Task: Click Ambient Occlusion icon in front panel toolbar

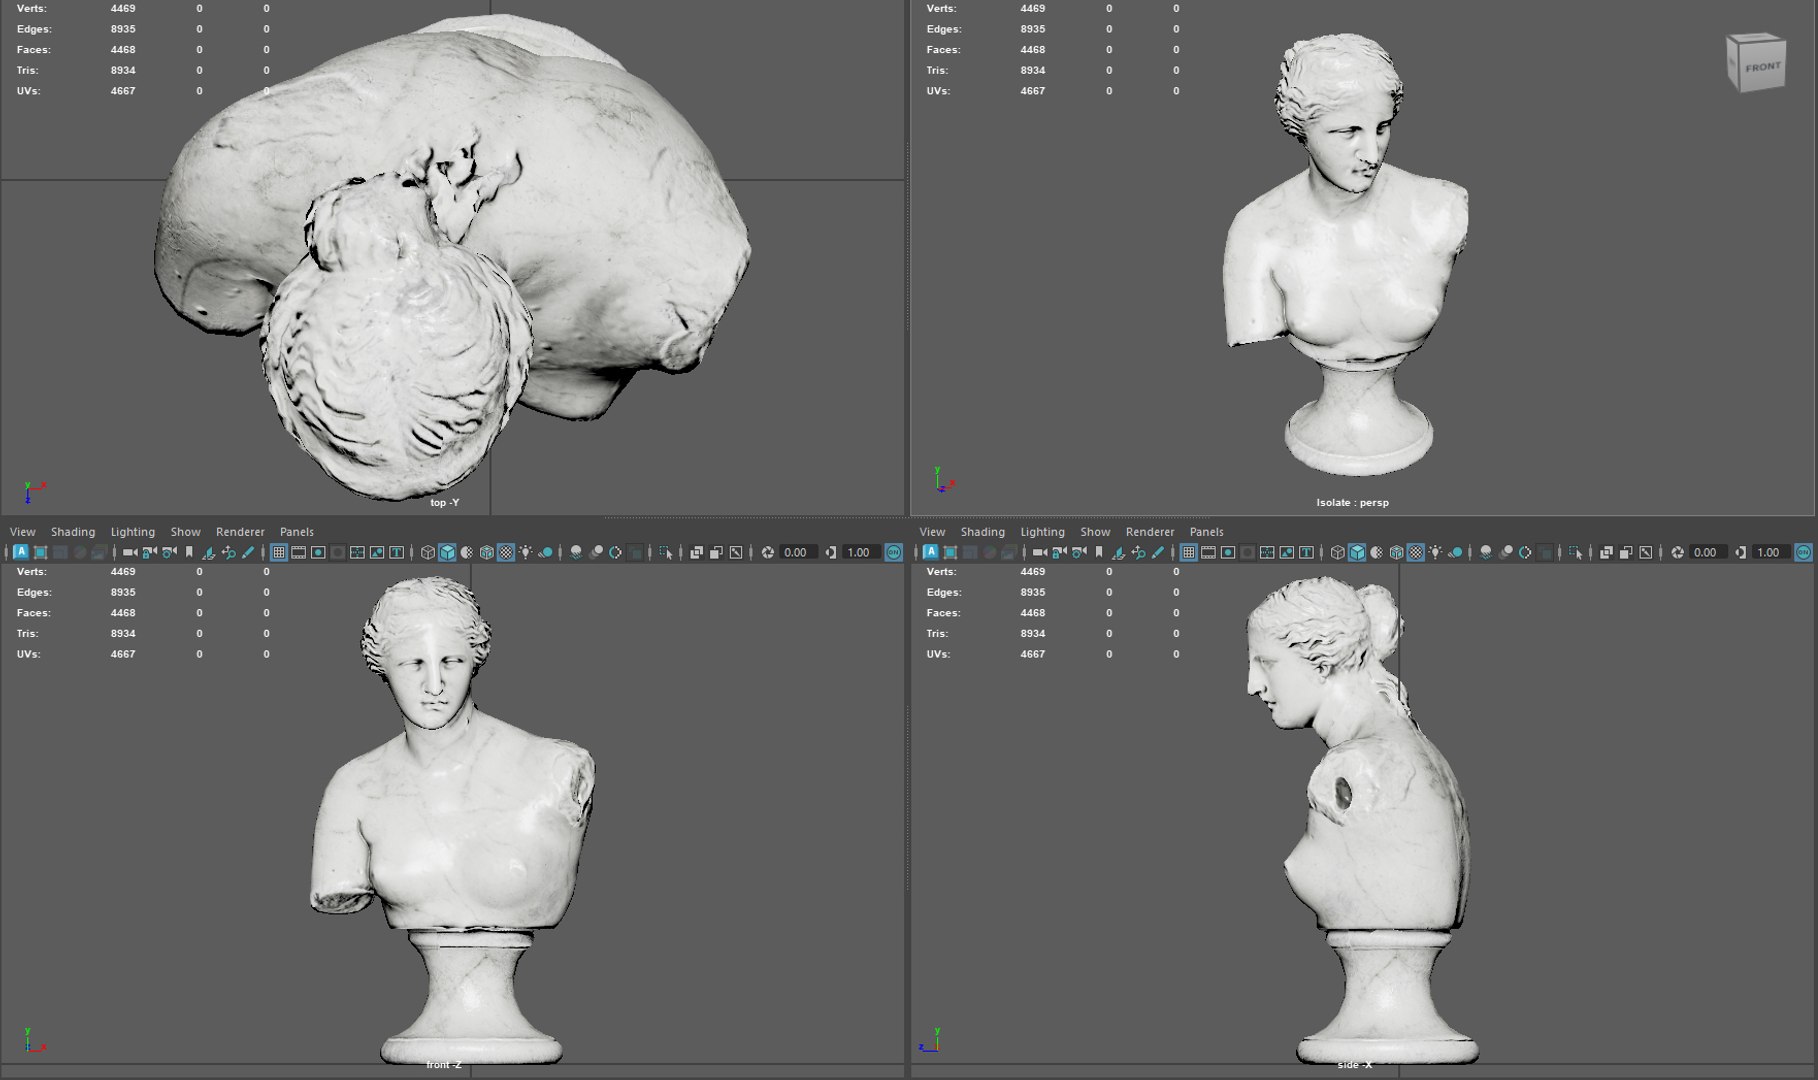Action: (576, 552)
